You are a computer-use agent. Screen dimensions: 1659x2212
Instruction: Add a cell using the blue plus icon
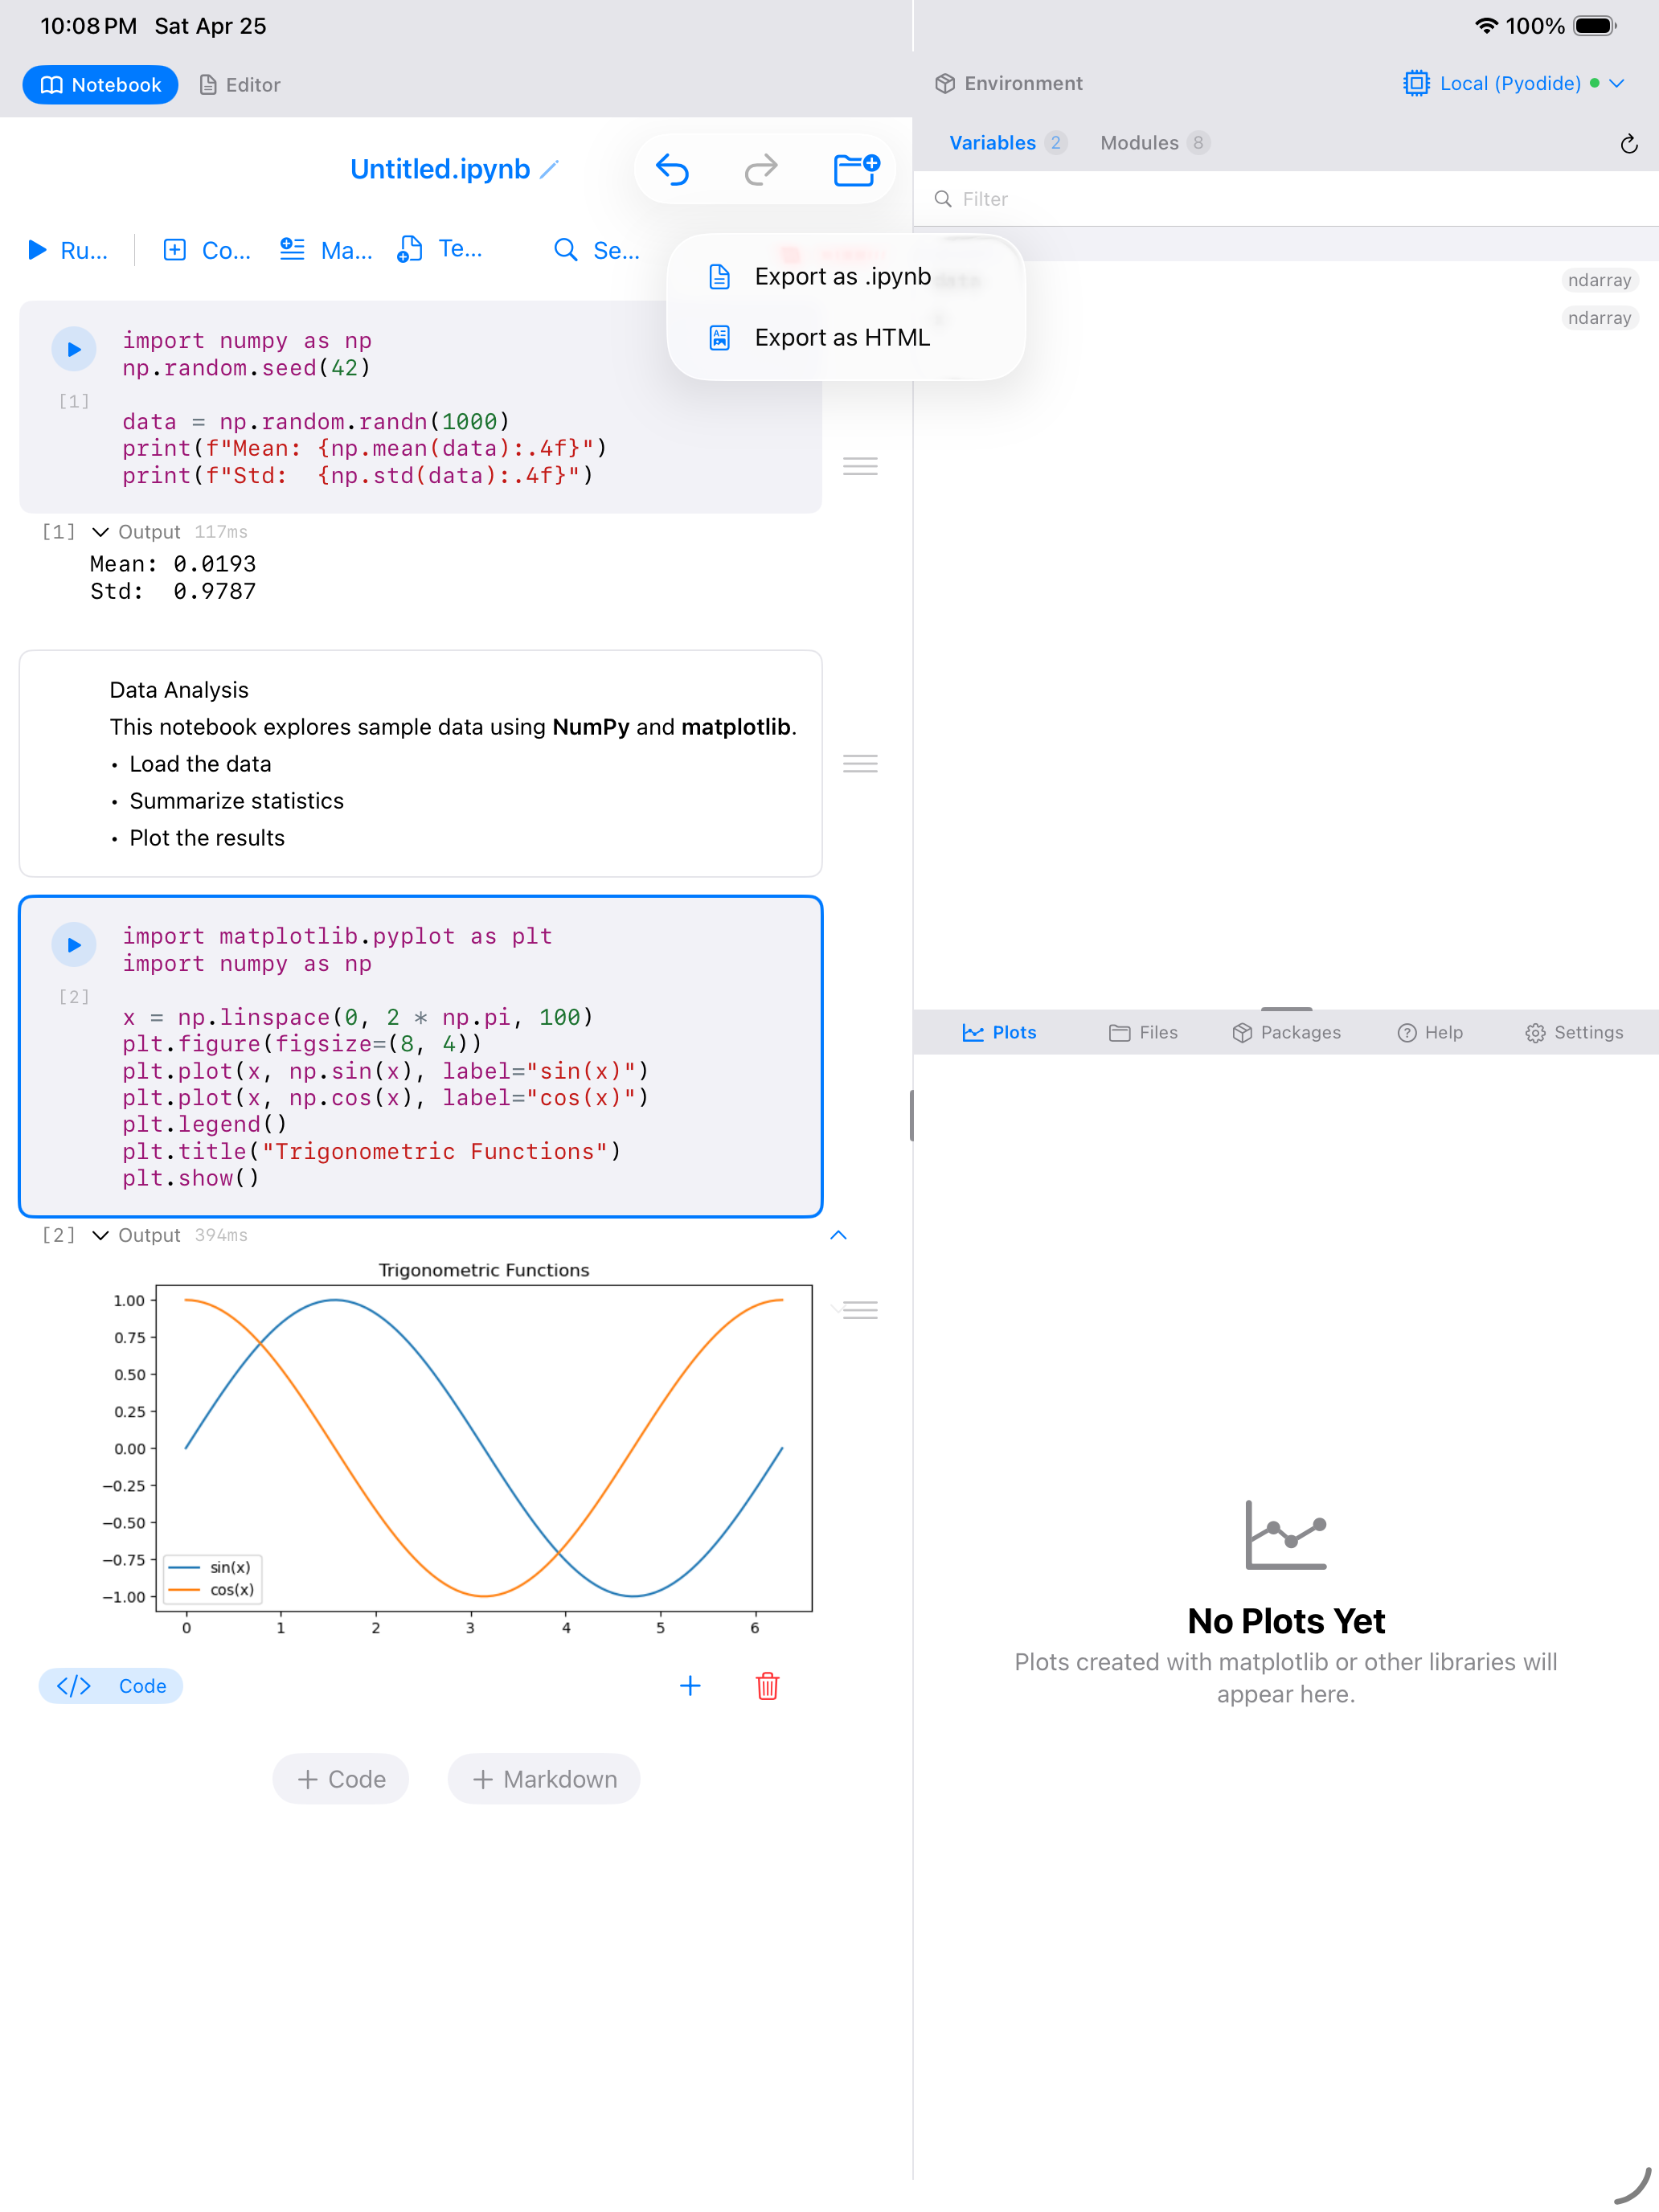(x=690, y=1686)
